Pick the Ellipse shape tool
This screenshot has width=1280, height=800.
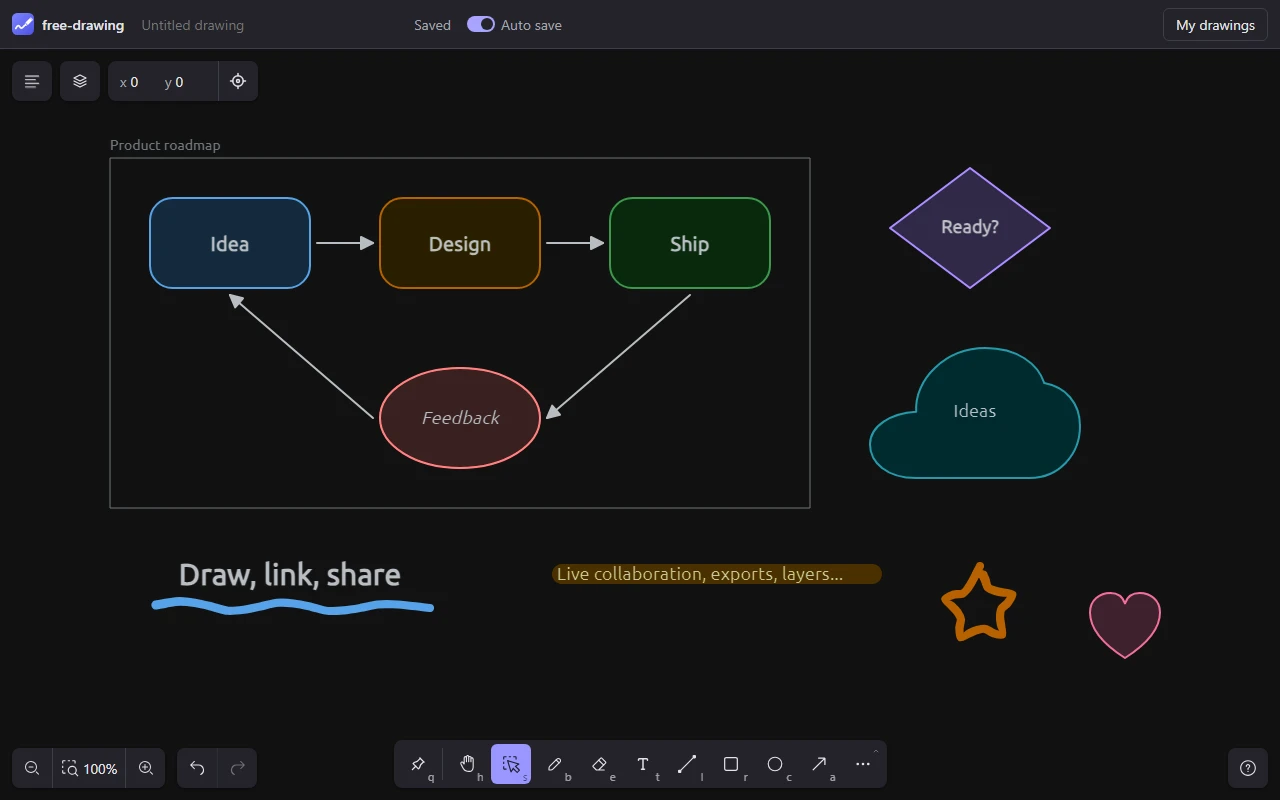click(x=775, y=765)
